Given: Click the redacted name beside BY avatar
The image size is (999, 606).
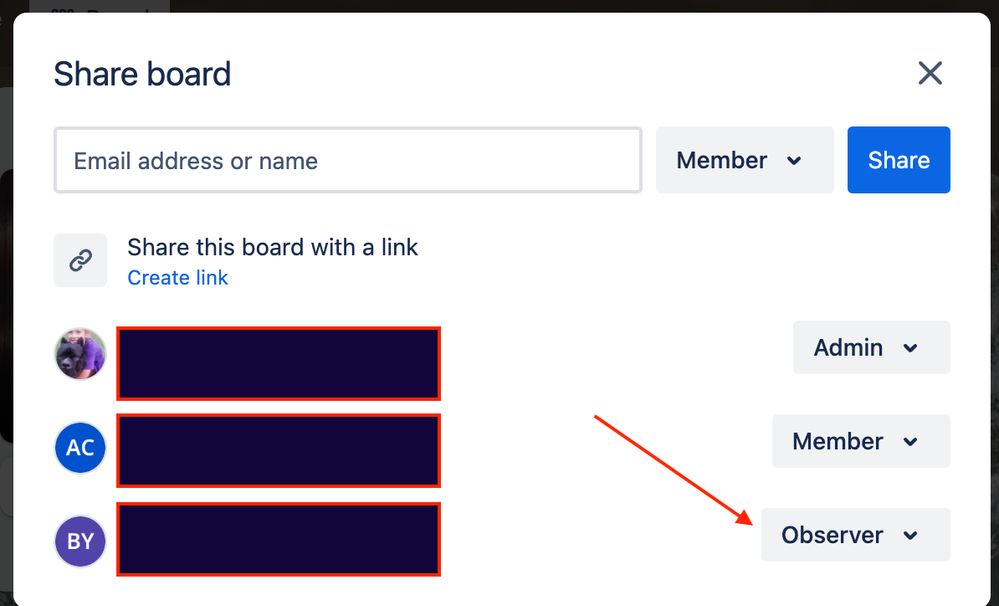Looking at the screenshot, I should click(x=278, y=539).
